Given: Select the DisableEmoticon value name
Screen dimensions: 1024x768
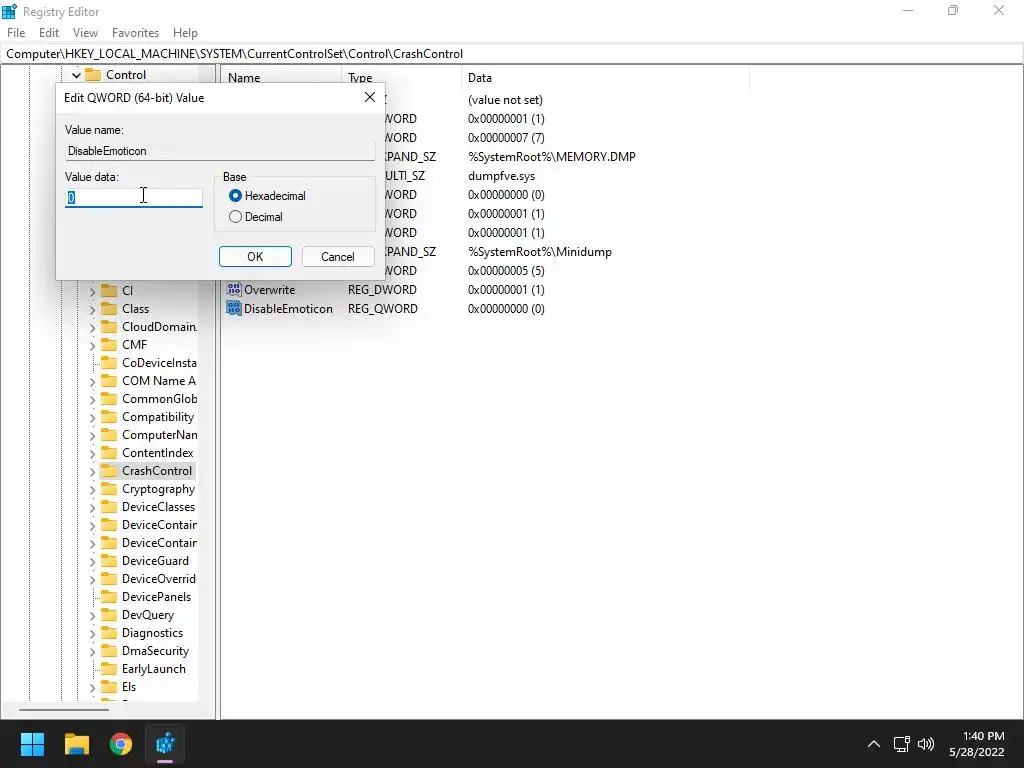Looking at the screenshot, I should [288, 309].
